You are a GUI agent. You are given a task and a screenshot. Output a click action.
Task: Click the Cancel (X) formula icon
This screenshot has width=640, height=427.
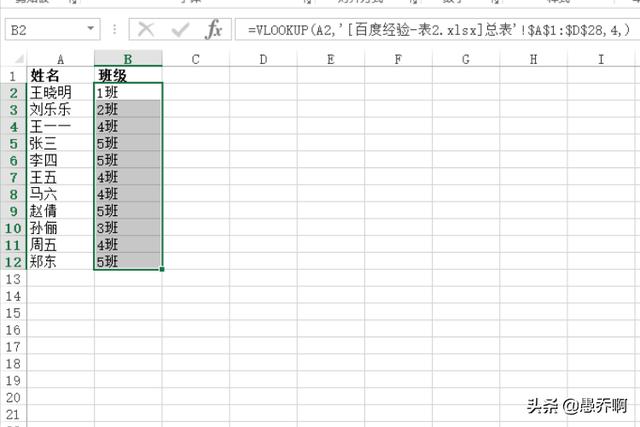pos(147,29)
